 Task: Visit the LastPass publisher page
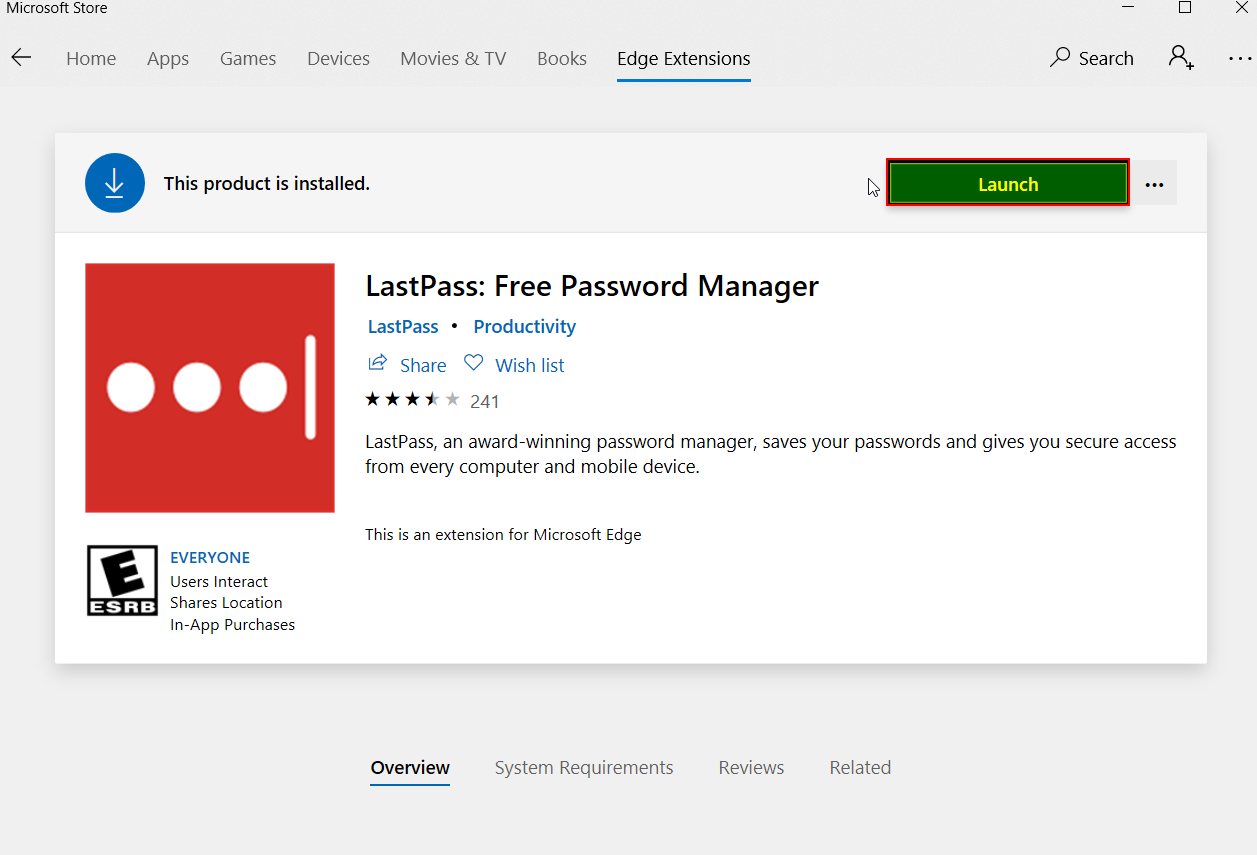tap(402, 326)
